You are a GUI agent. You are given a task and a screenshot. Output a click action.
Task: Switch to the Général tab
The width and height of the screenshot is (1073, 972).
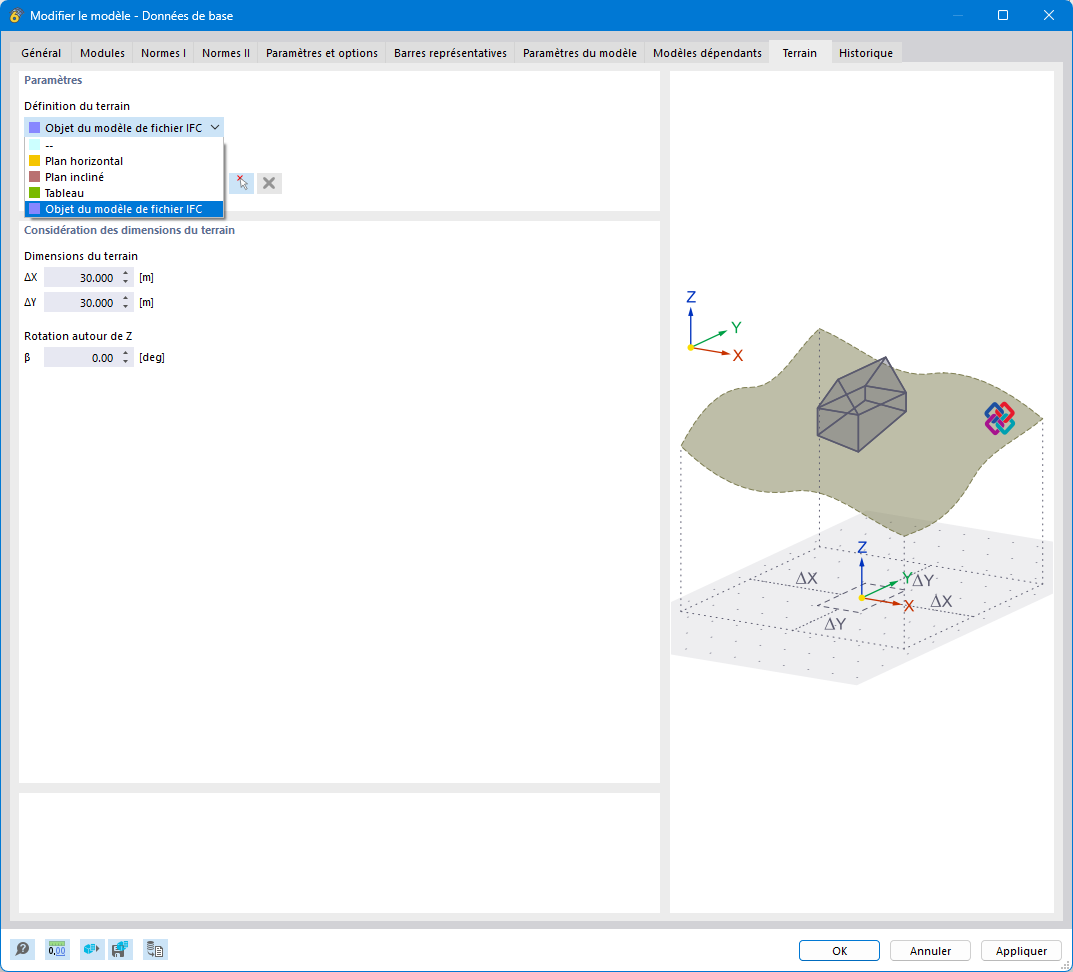41,53
